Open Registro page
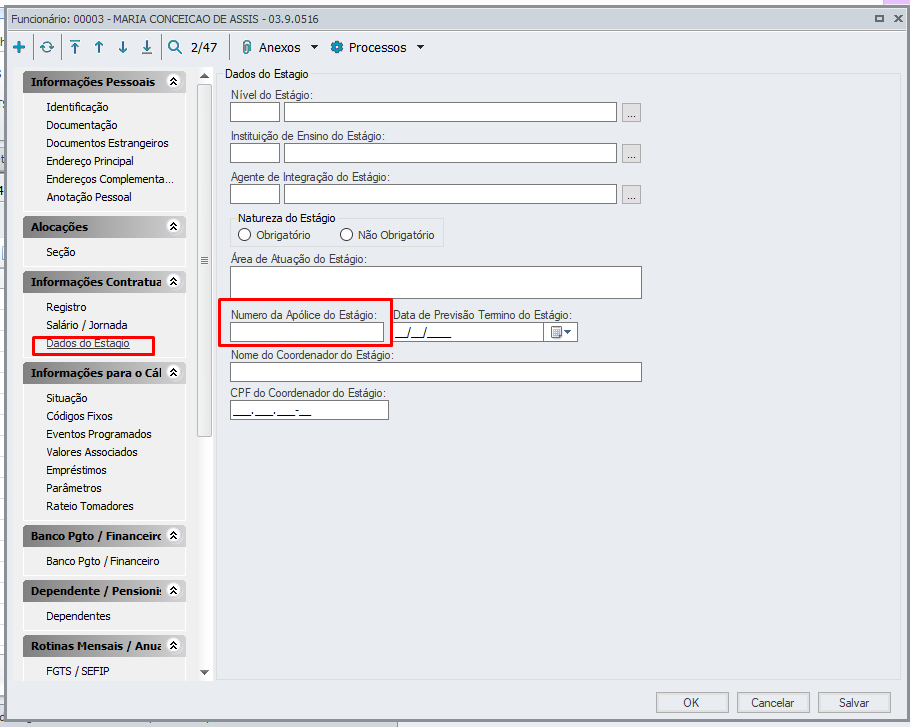910x727 pixels. 66,307
